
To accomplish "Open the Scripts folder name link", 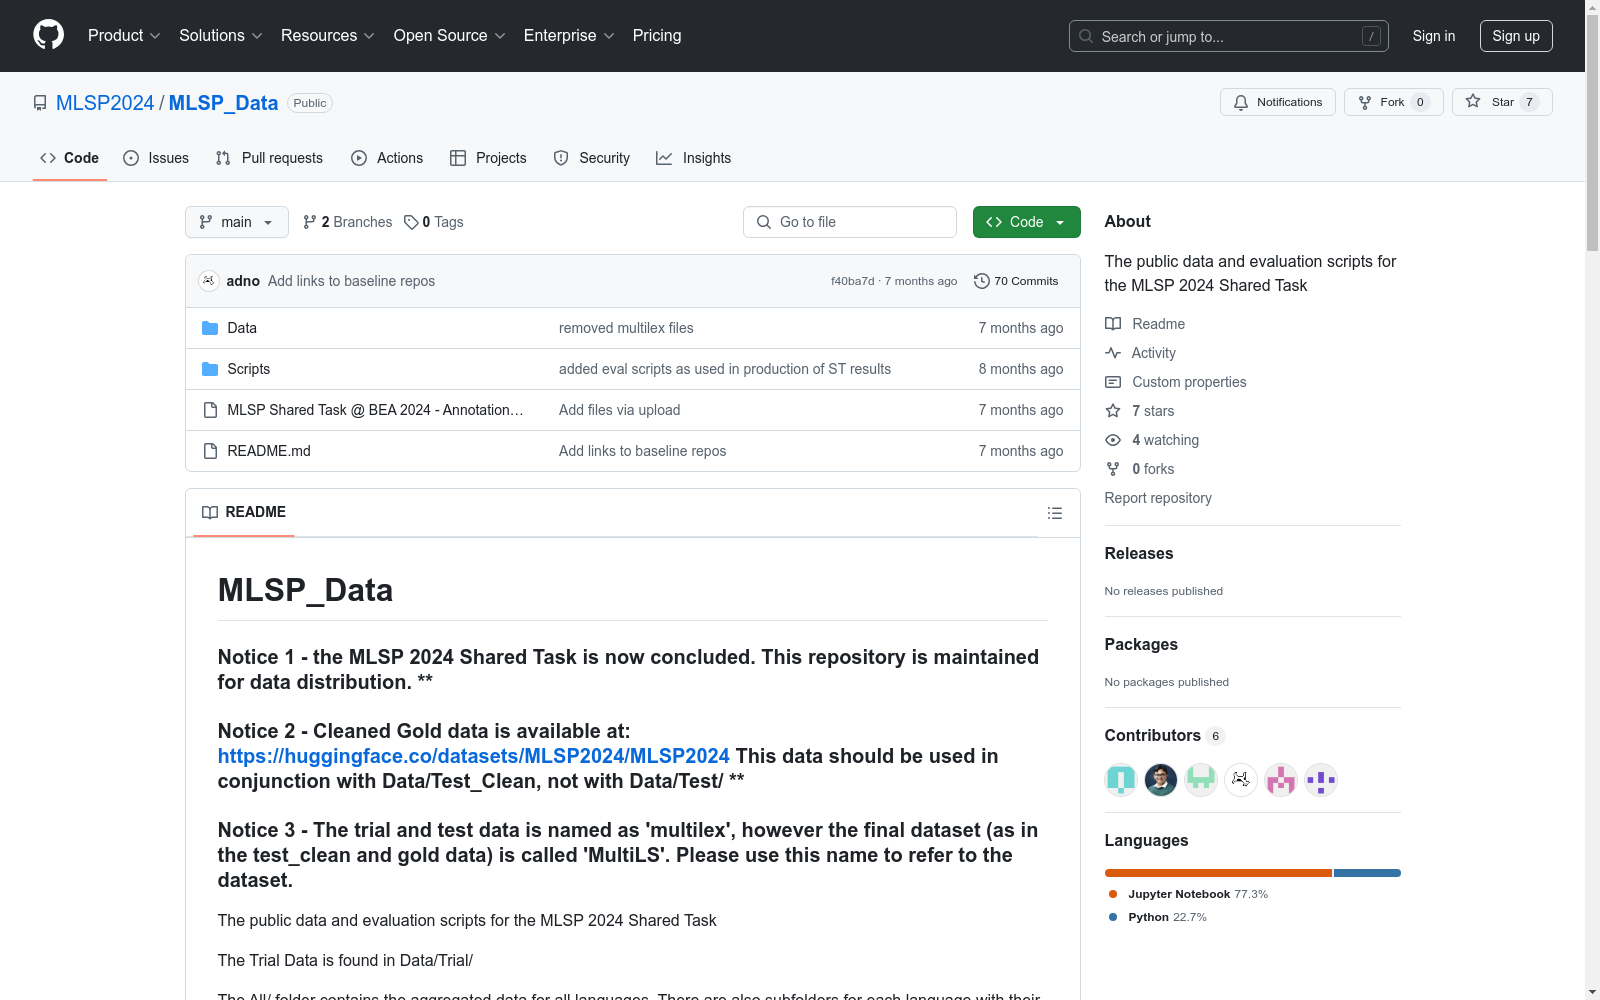I will point(249,369).
